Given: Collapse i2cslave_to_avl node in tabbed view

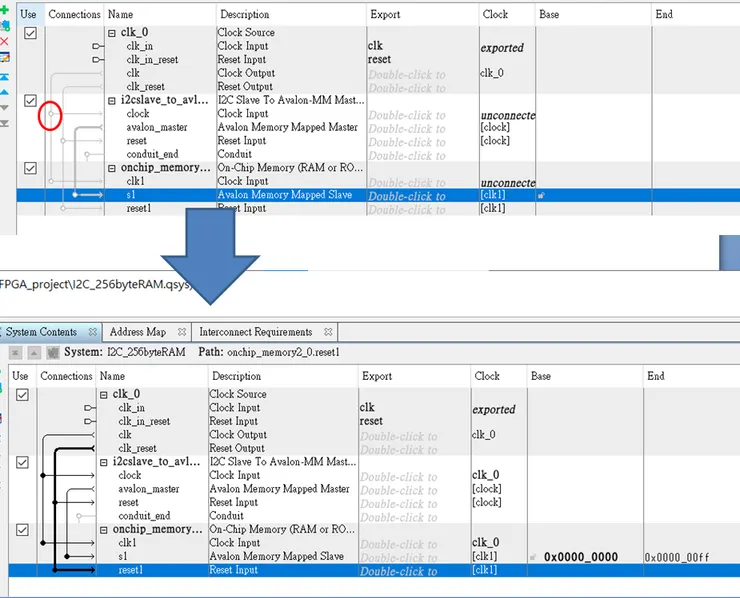Looking at the screenshot, I should (x=104, y=463).
